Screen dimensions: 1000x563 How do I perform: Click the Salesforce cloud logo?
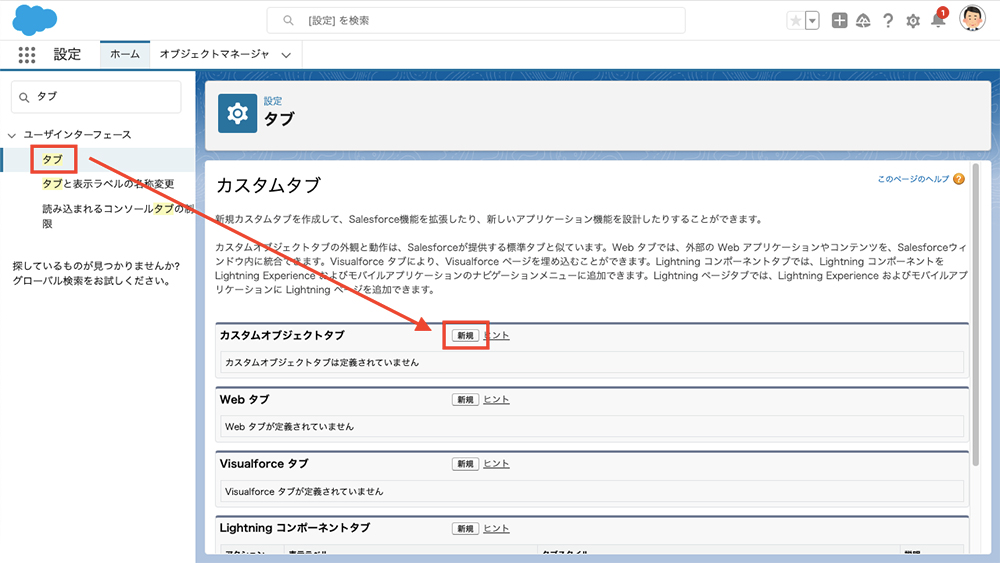[34, 20]
